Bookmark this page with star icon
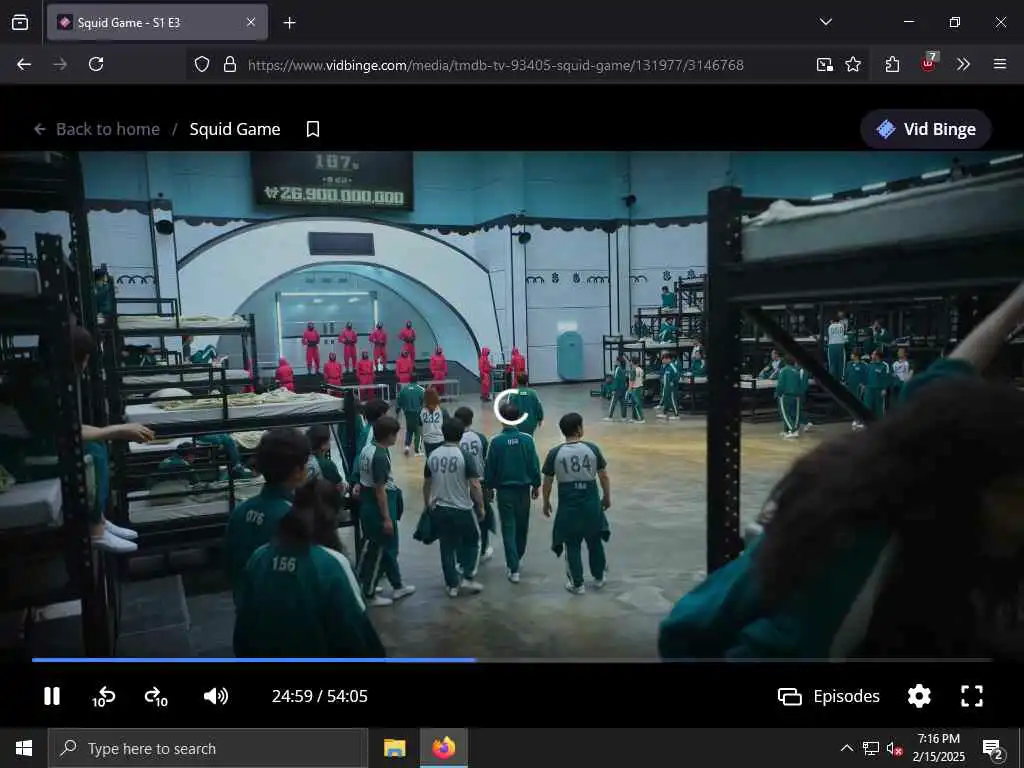Image resolution: width=1024 pixels, height=768 pixels. tap(853, 64)
